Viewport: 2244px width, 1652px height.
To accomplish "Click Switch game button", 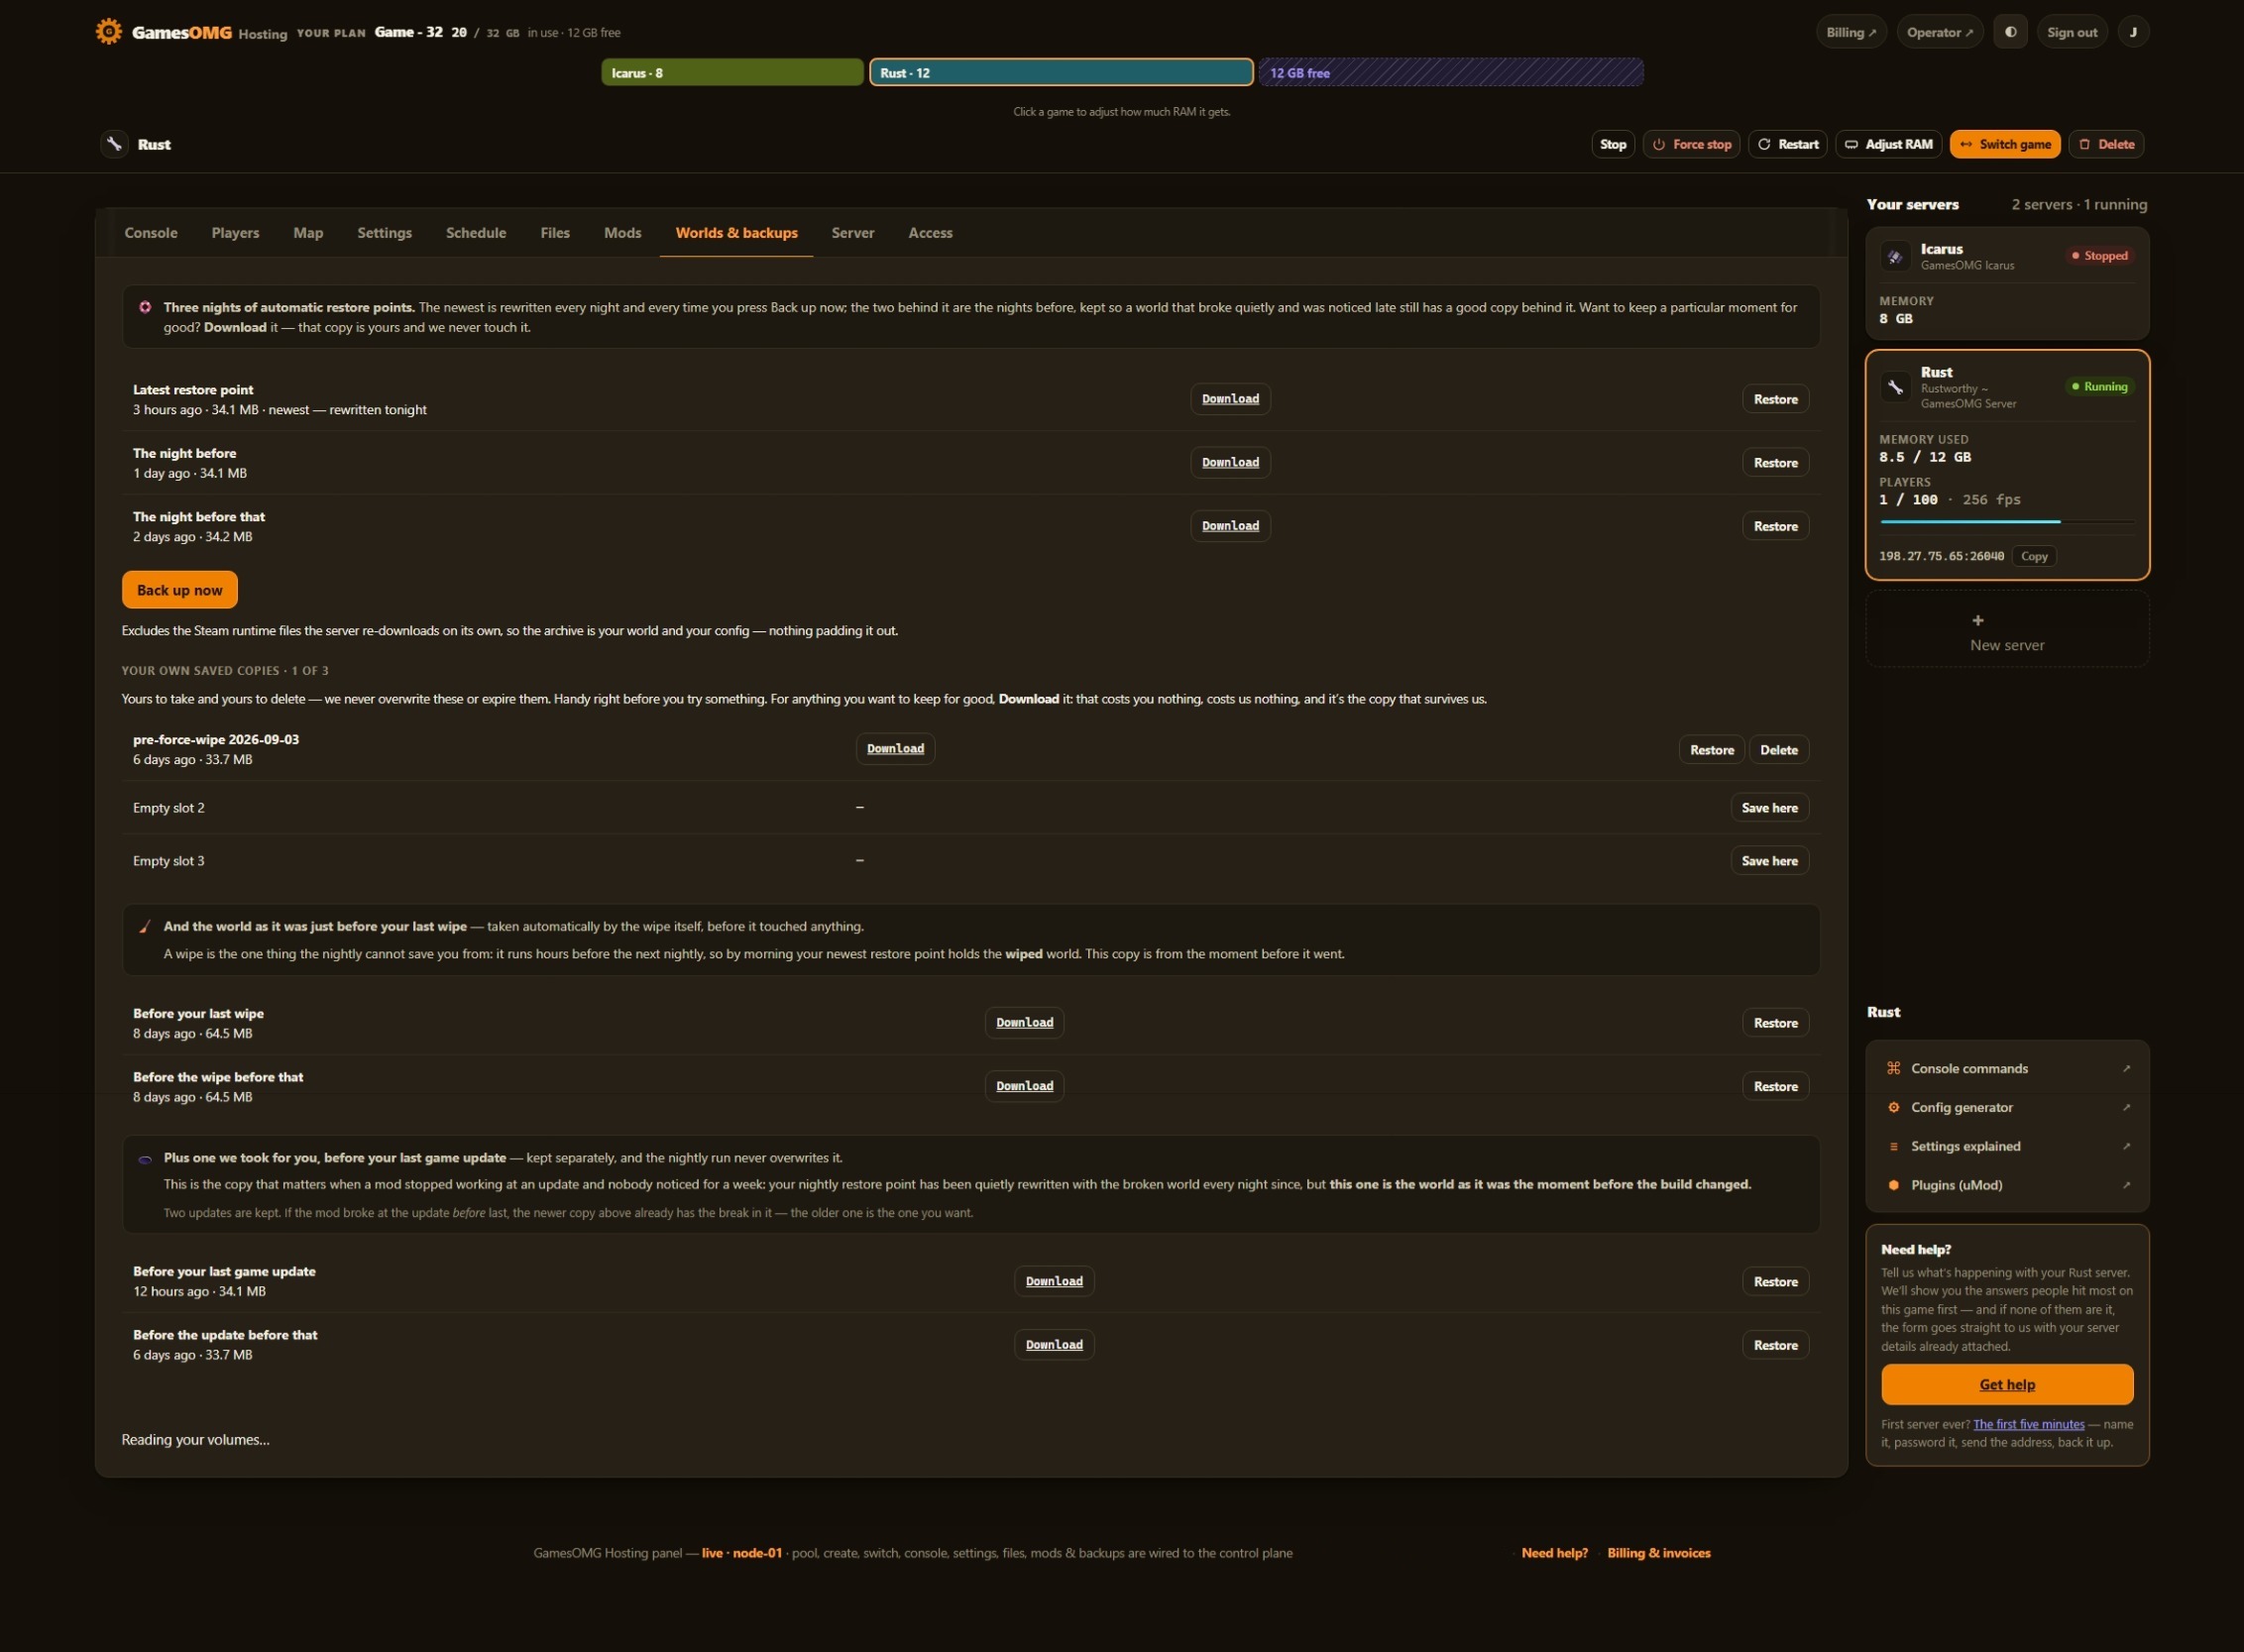I will tap(2004, 144).
